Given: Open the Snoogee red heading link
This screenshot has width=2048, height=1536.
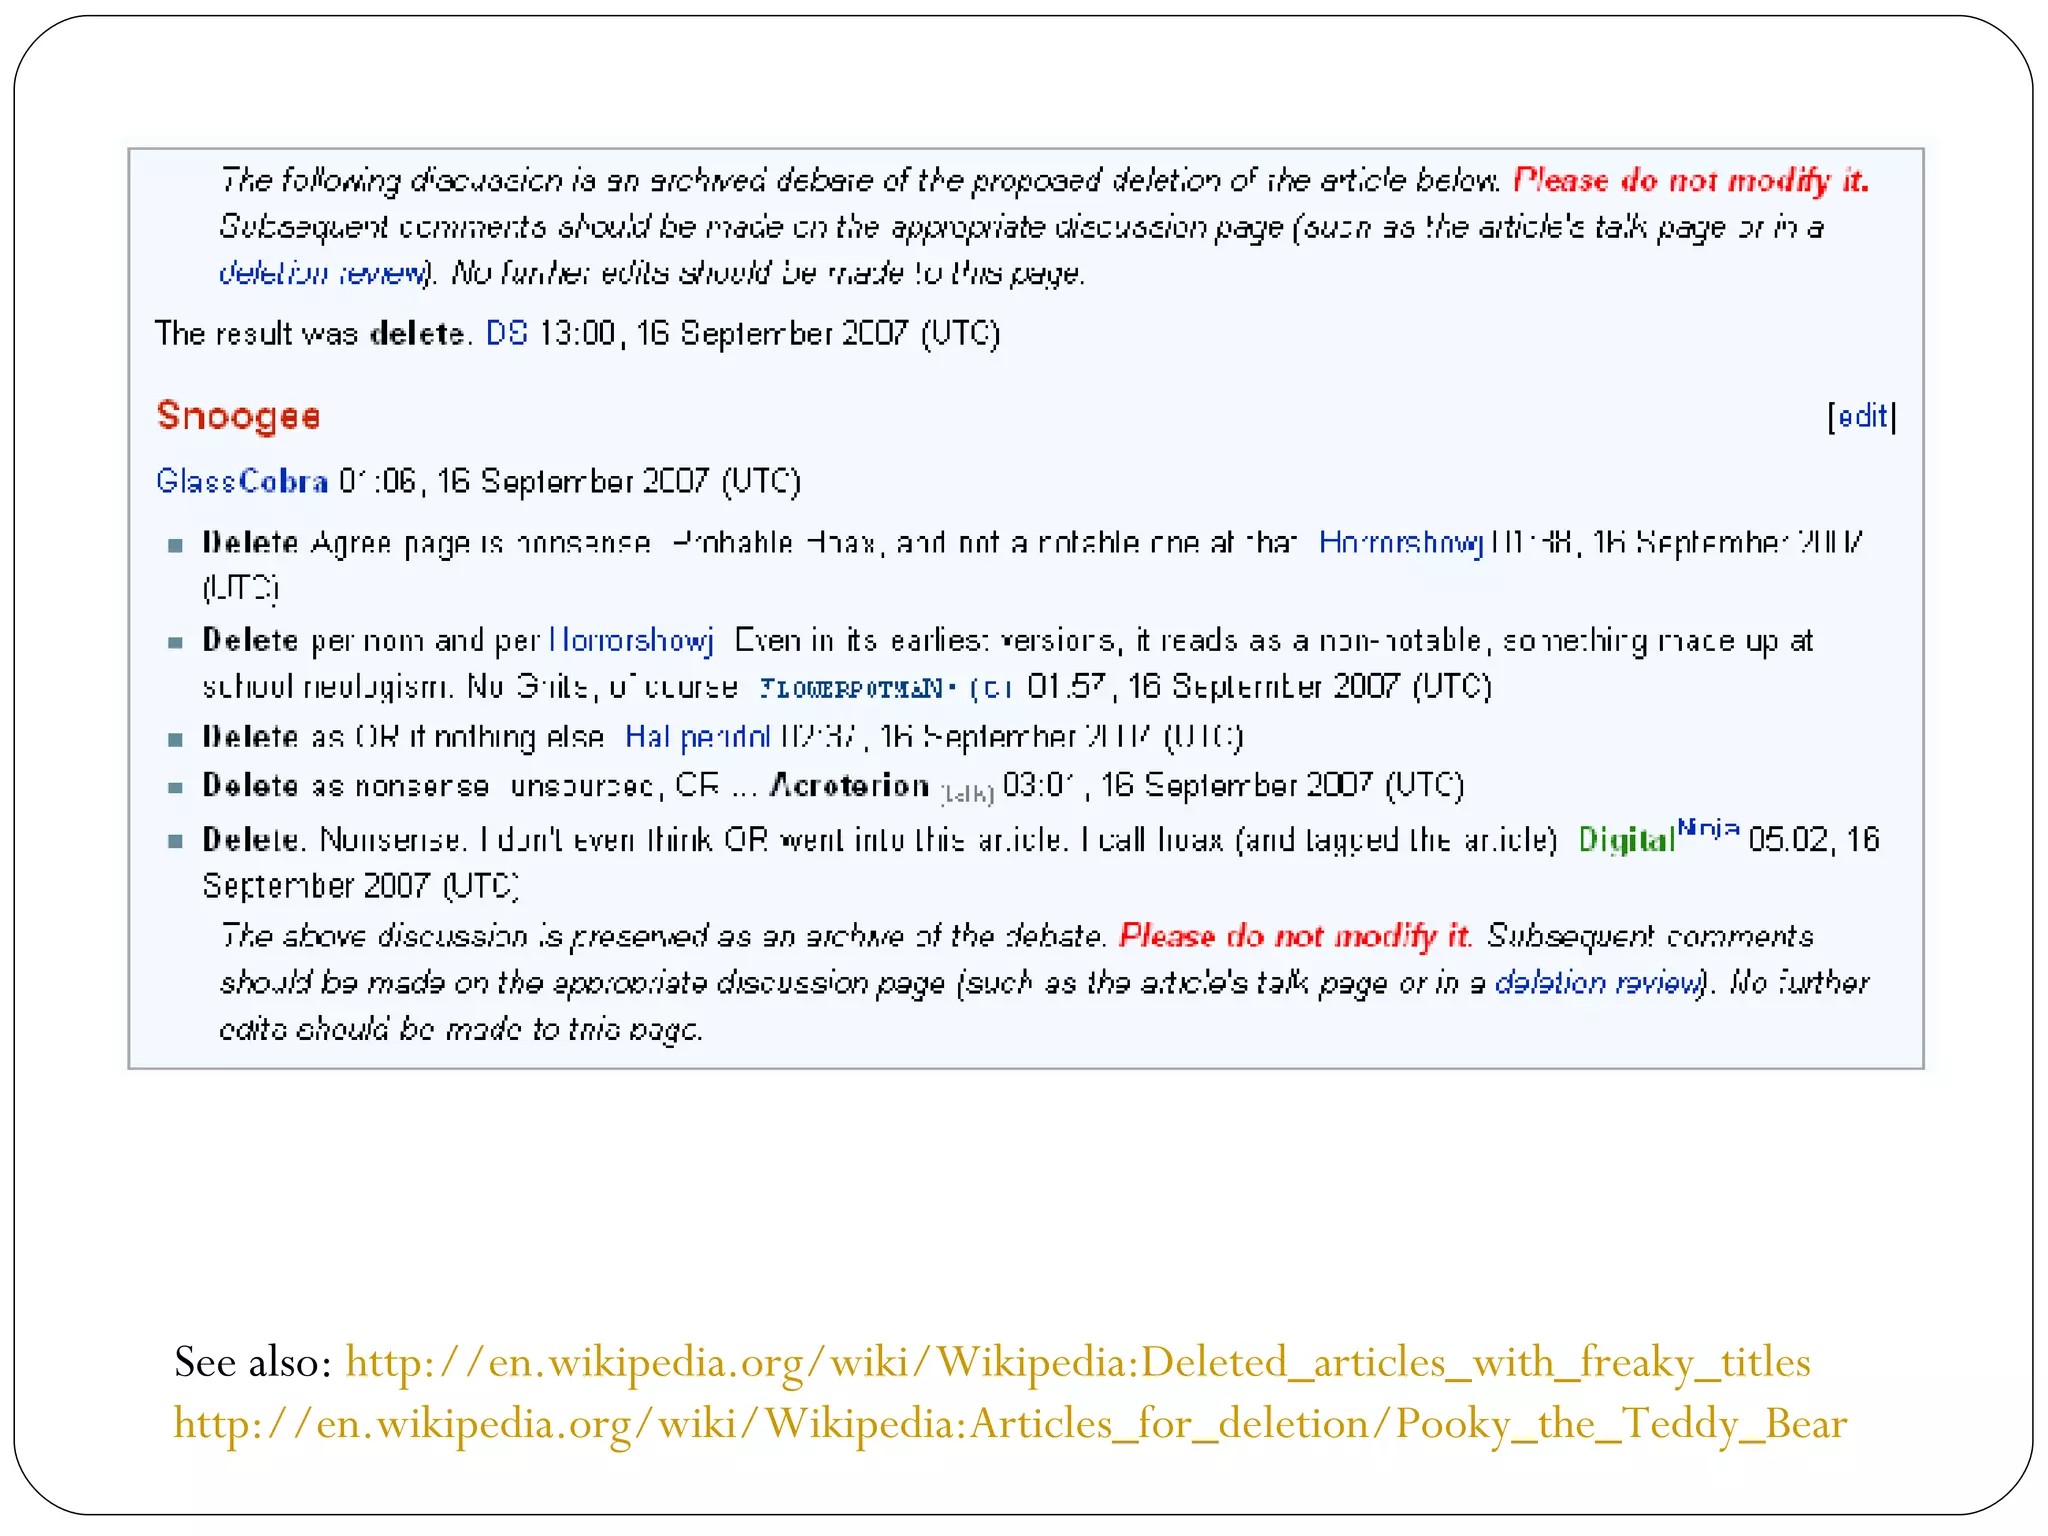Looking at the screenshot, I should [x=238, y=416].
